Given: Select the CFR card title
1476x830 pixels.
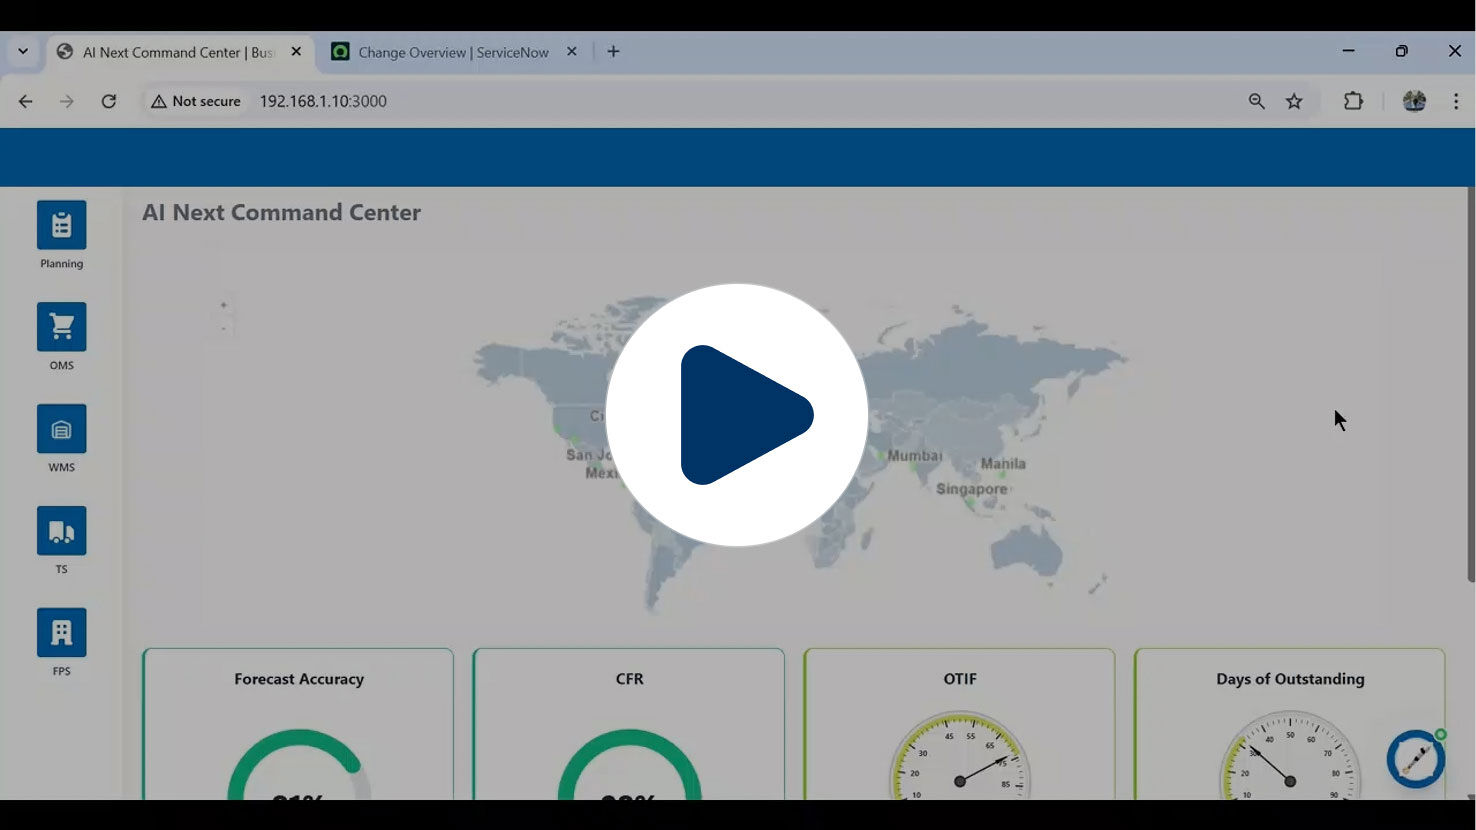Looking at the screenshot, I should tap(630, 679).
